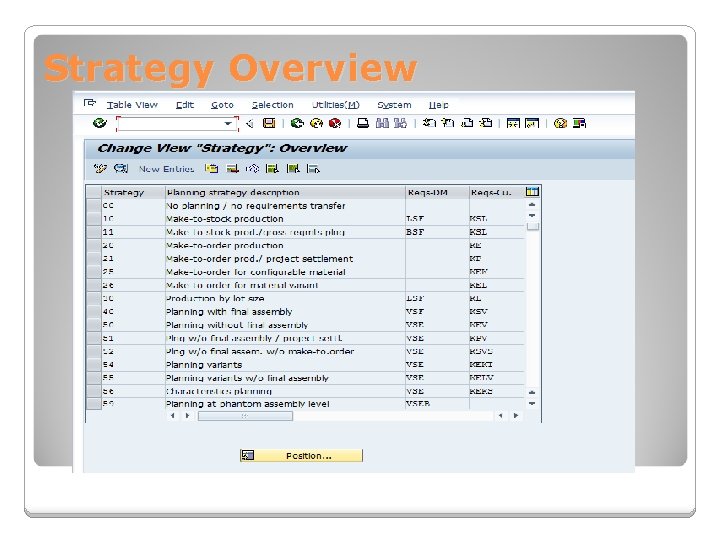Click the Previous Page icon
This screenshot has width=720, height=540.
click(448, 123)
